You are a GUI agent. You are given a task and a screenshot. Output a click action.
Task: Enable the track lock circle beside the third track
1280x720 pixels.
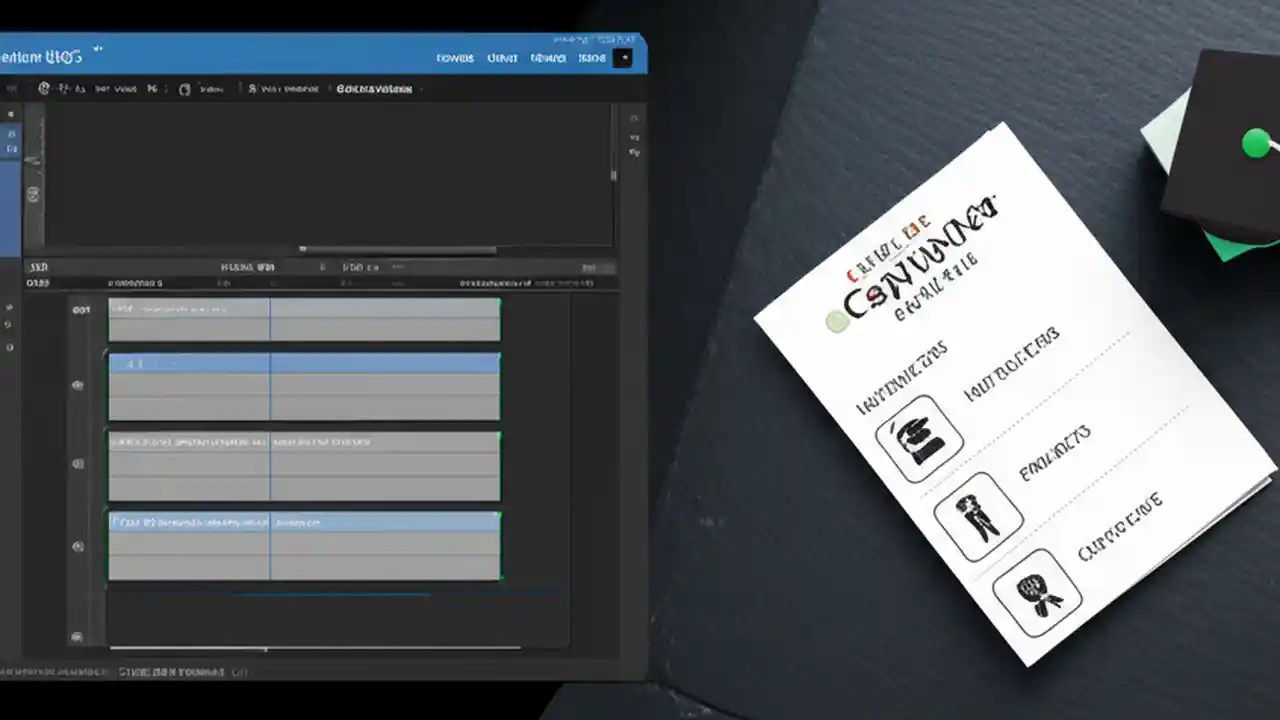77,463
